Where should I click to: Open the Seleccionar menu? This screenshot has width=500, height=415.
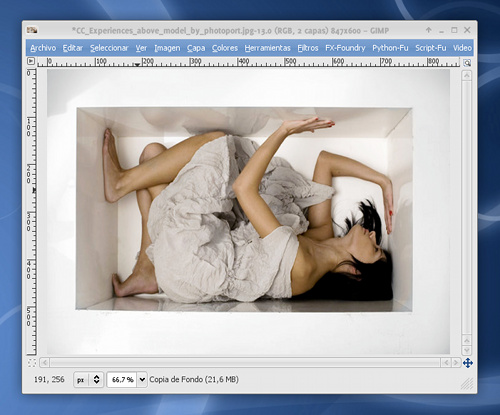[109, 48]
